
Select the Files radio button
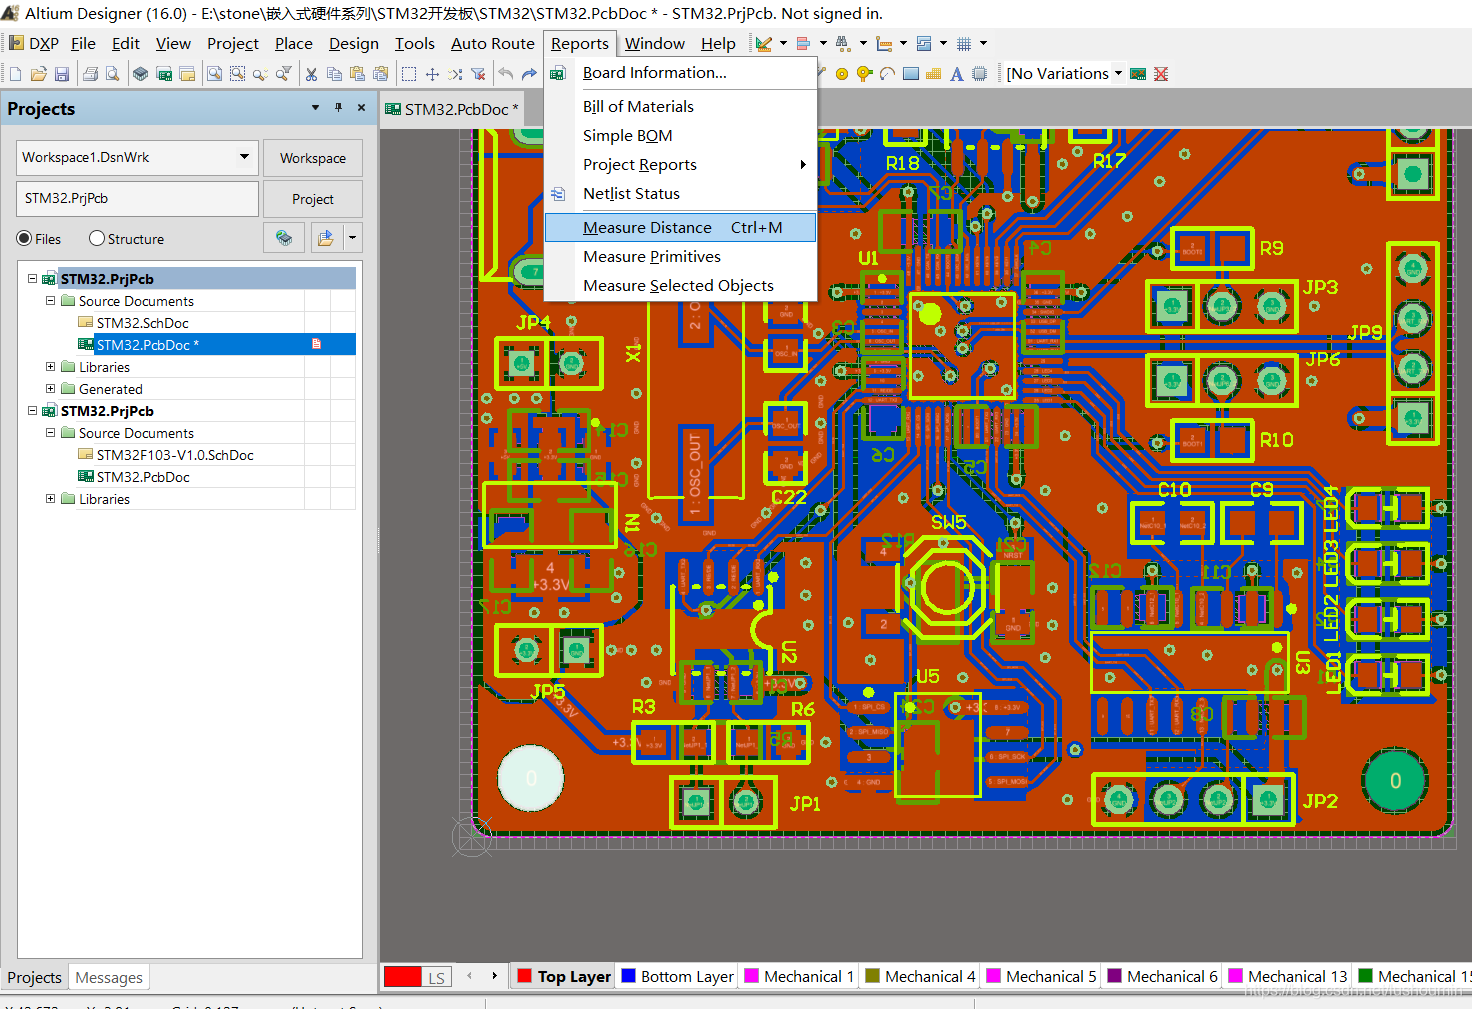pos(25,239)
